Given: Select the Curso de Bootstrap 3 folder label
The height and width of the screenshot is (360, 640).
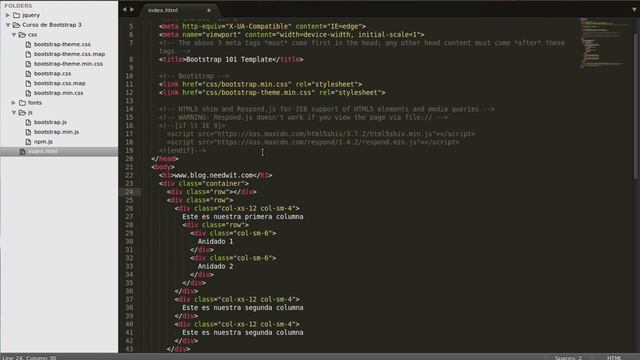Looking at the screenshot, I should point(52,25).
